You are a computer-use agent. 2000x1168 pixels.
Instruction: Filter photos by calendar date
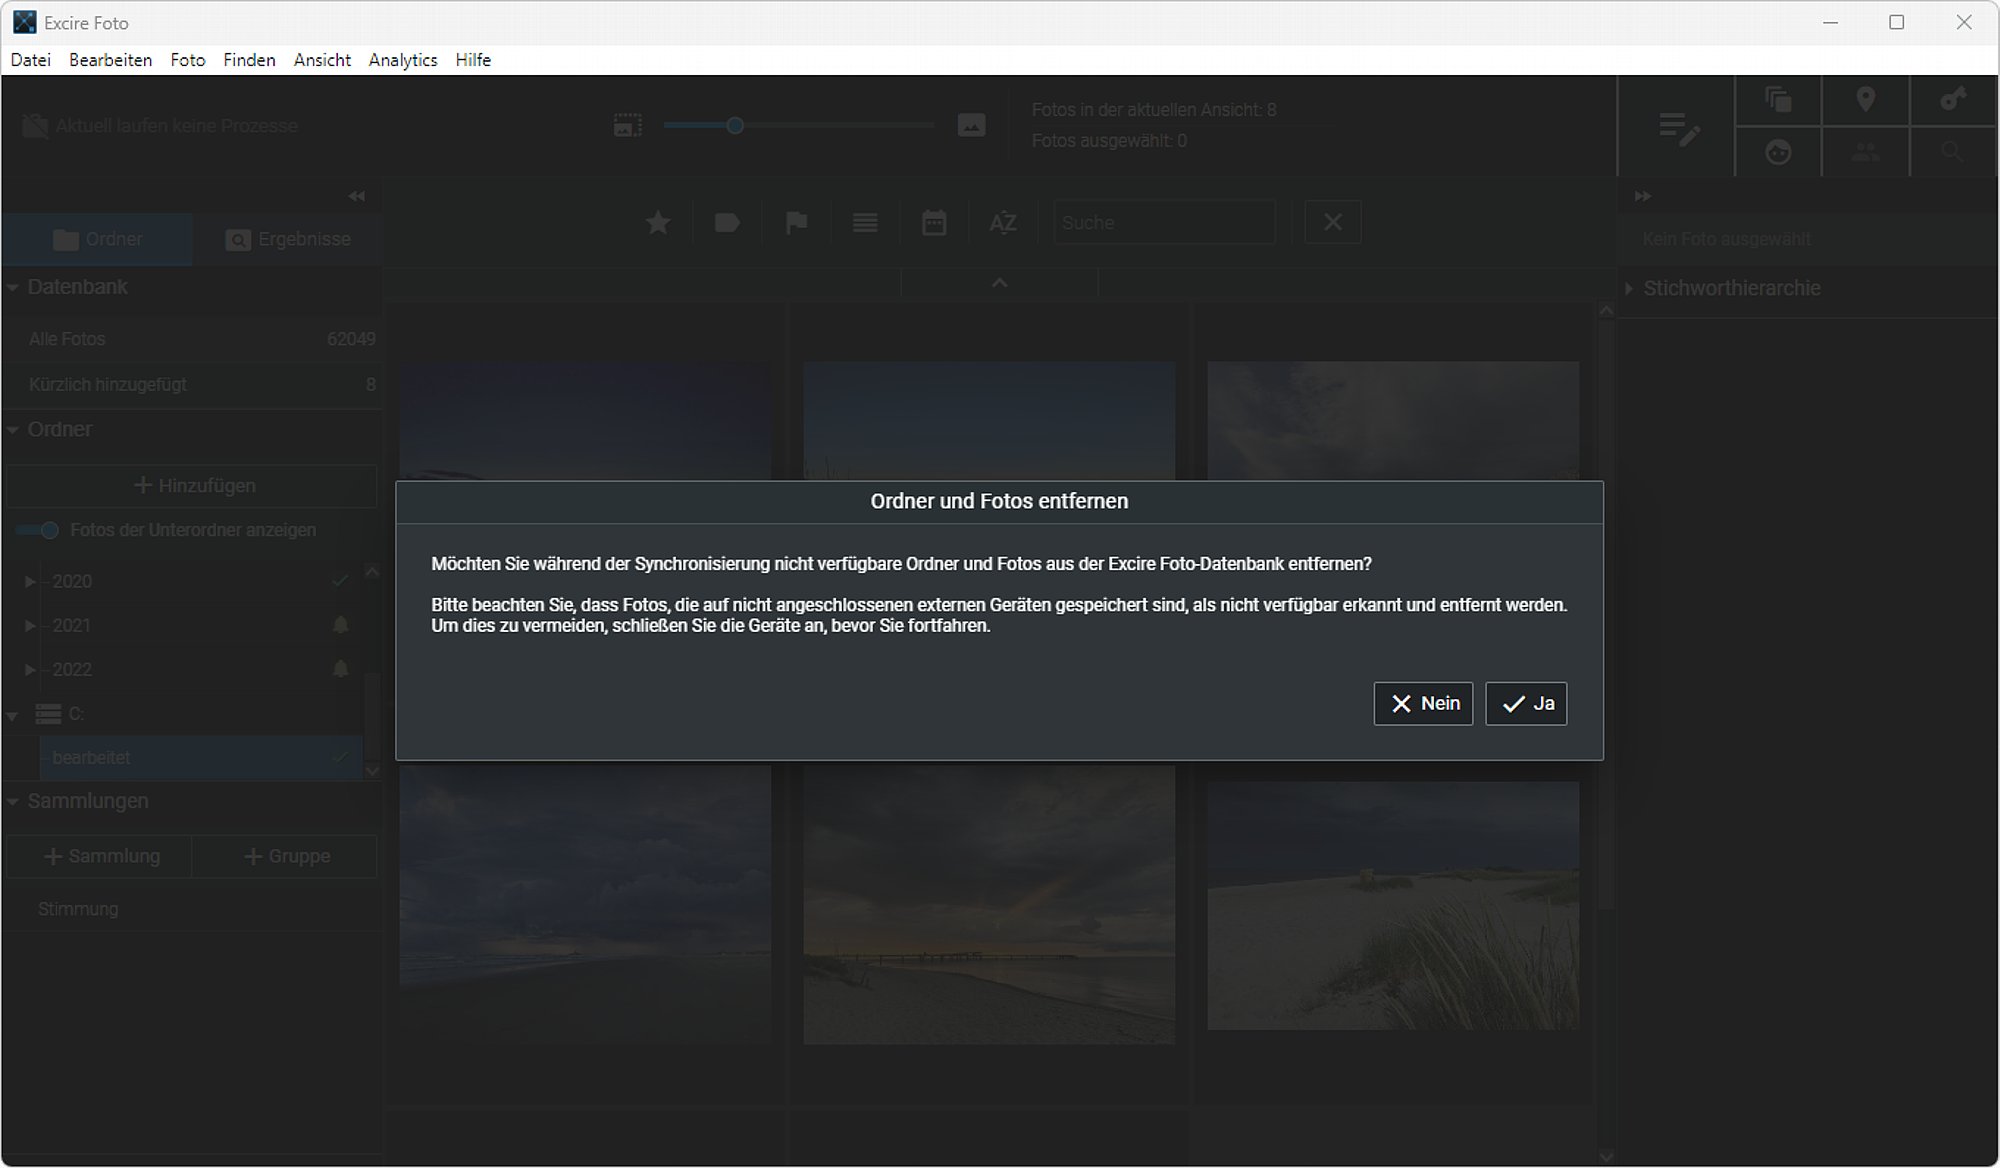click(934, 223)
